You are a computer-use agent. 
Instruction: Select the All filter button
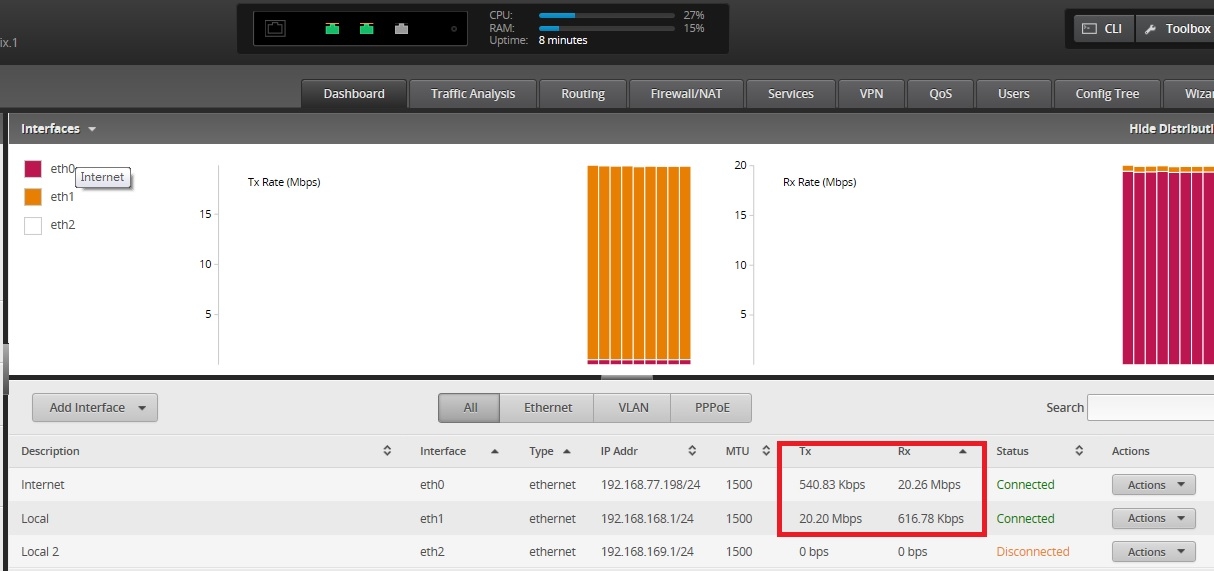click(x=471, y=407)
